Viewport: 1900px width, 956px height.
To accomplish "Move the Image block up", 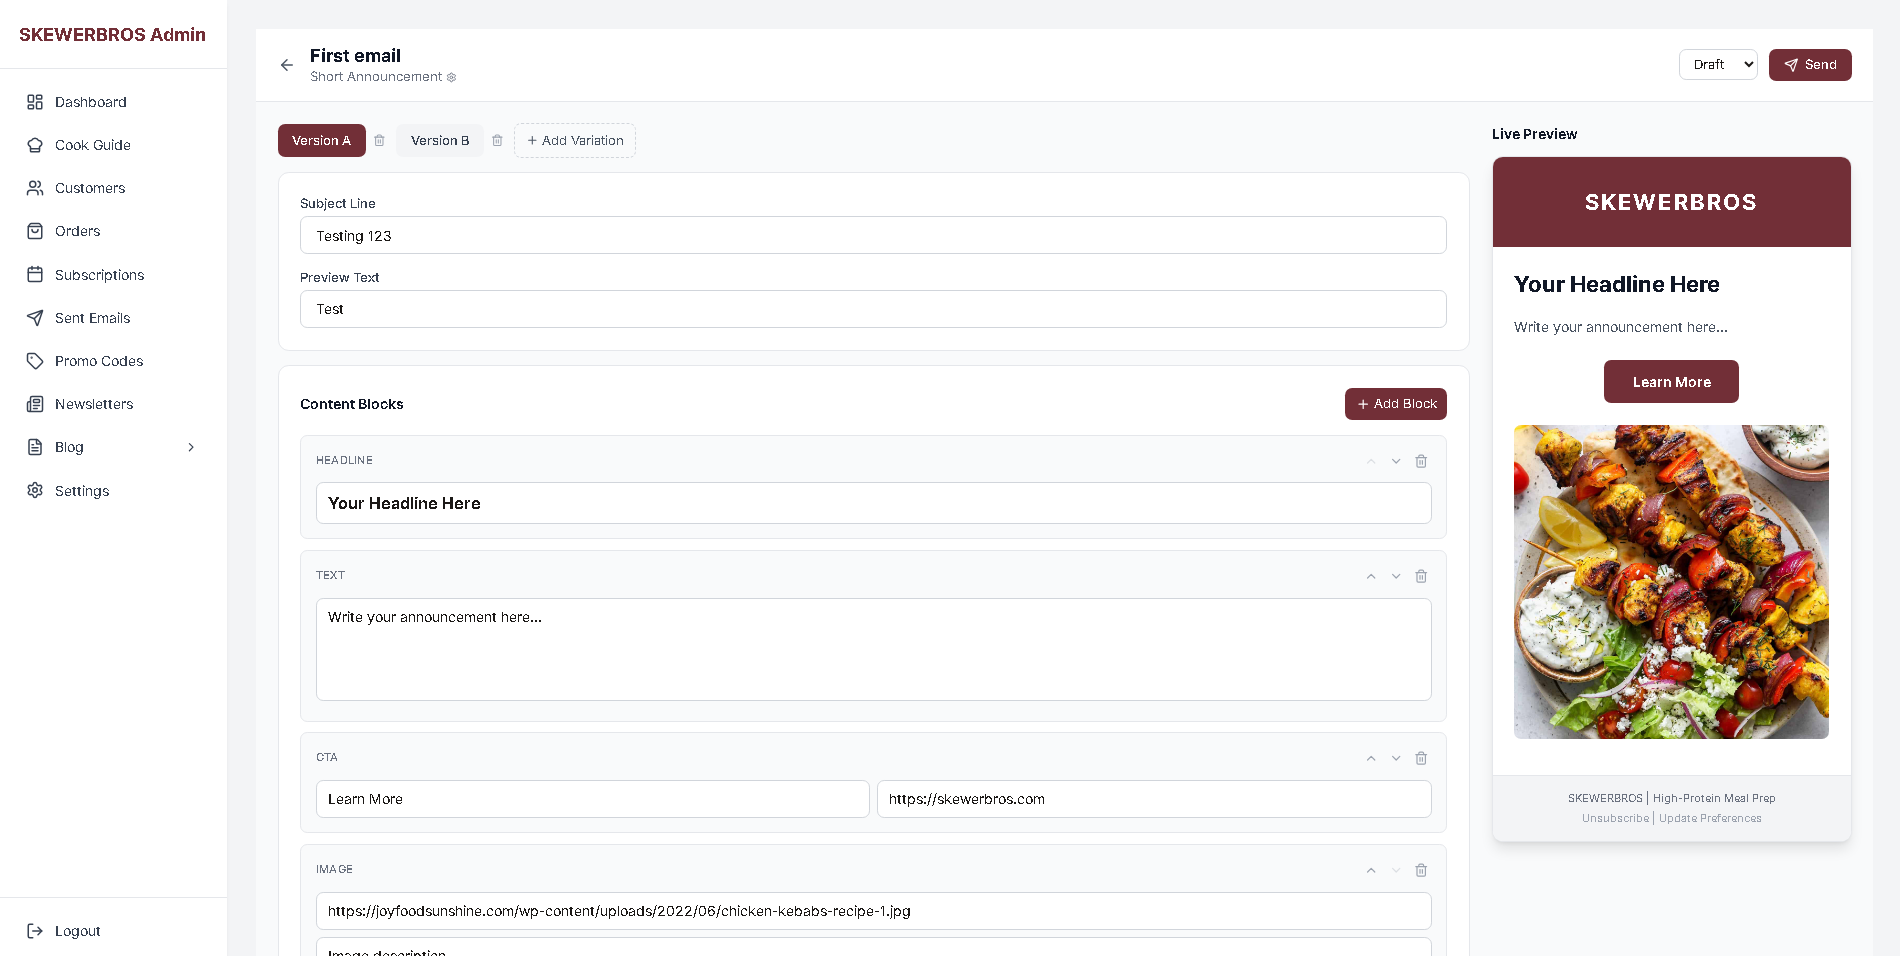I will (1371, 870).
